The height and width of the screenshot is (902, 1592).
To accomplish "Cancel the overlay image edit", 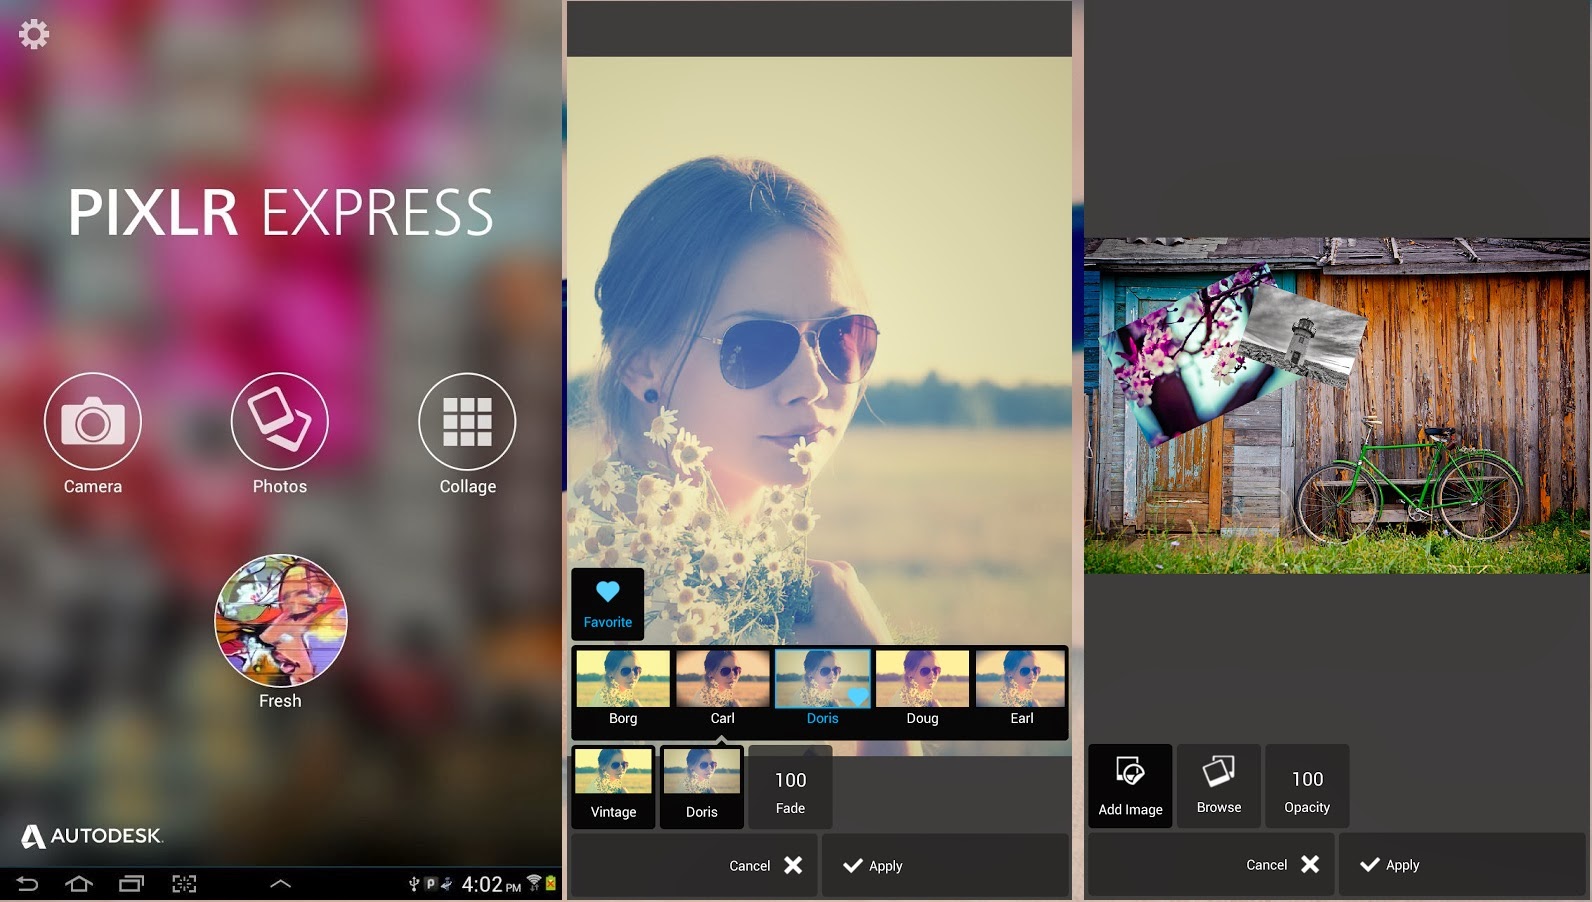I will (1282, 865).
